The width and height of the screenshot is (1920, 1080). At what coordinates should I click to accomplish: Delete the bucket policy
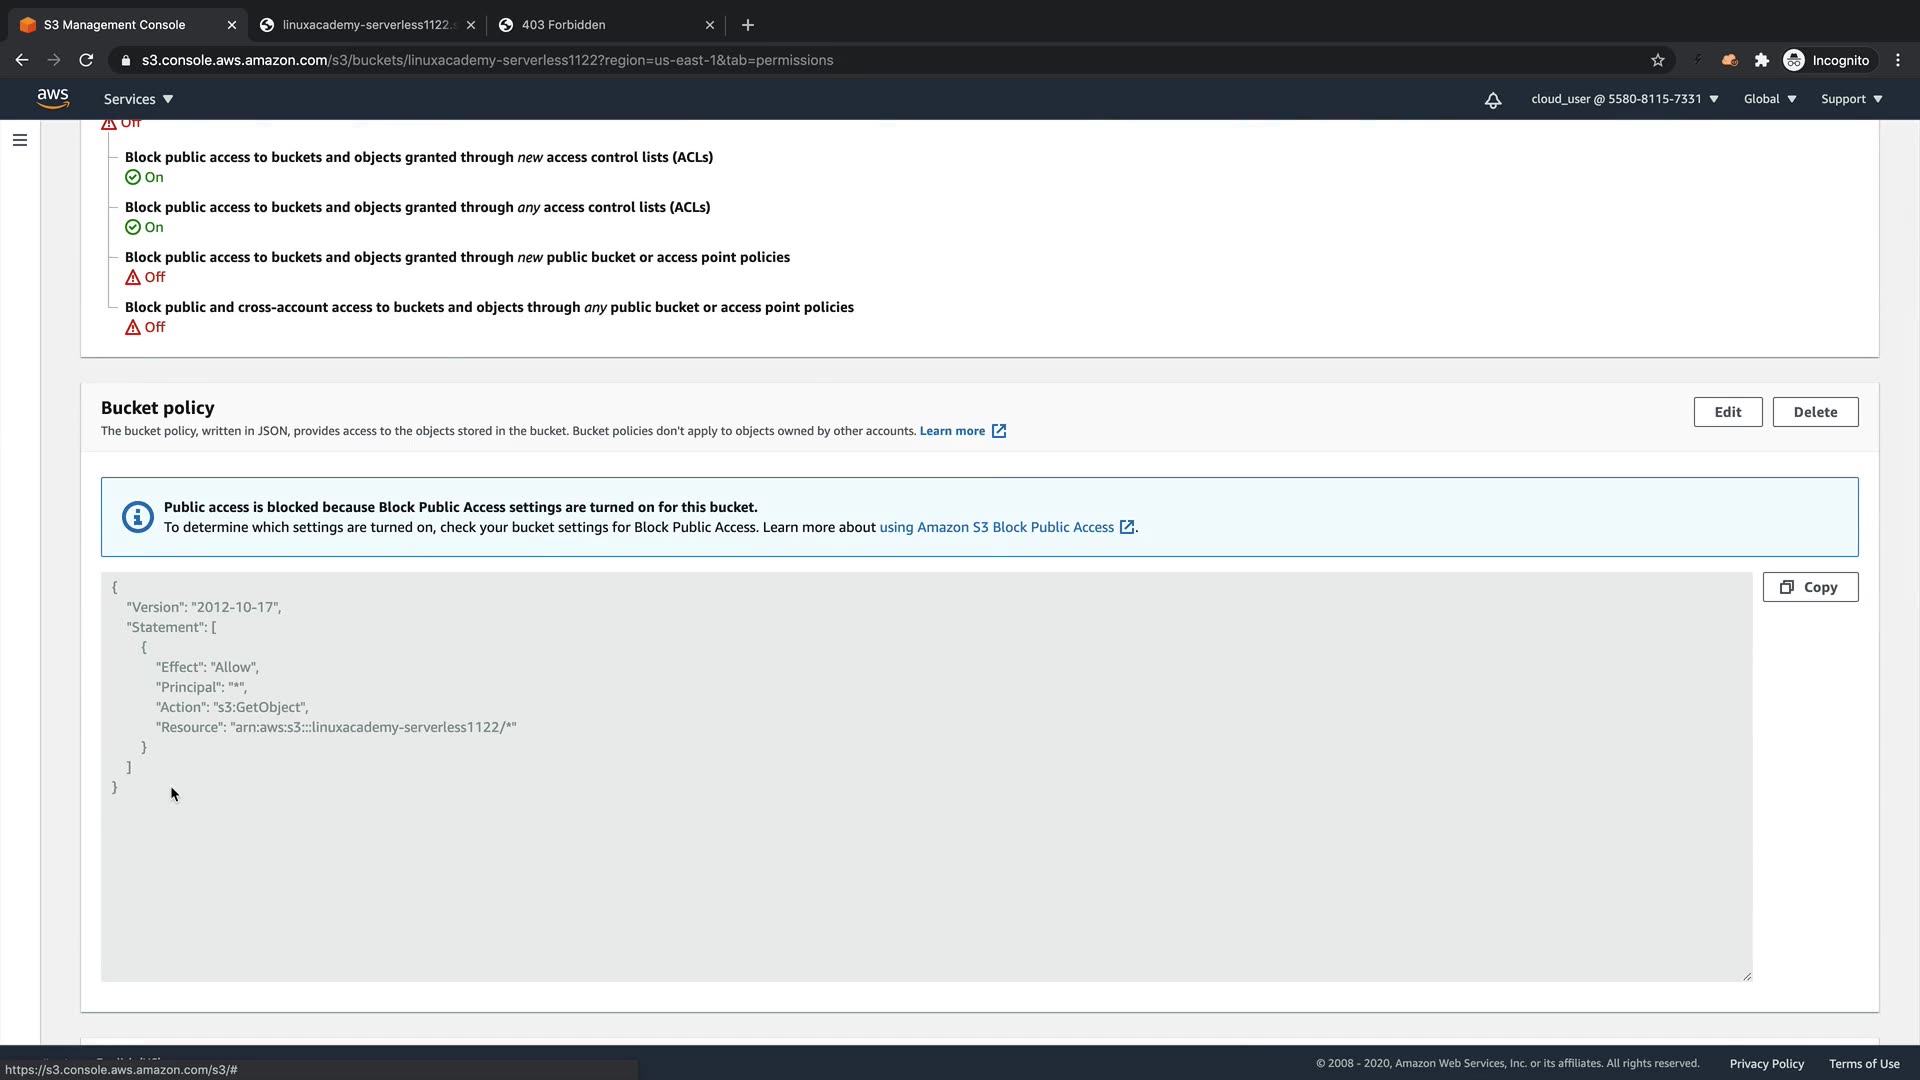coord(1815,412)
